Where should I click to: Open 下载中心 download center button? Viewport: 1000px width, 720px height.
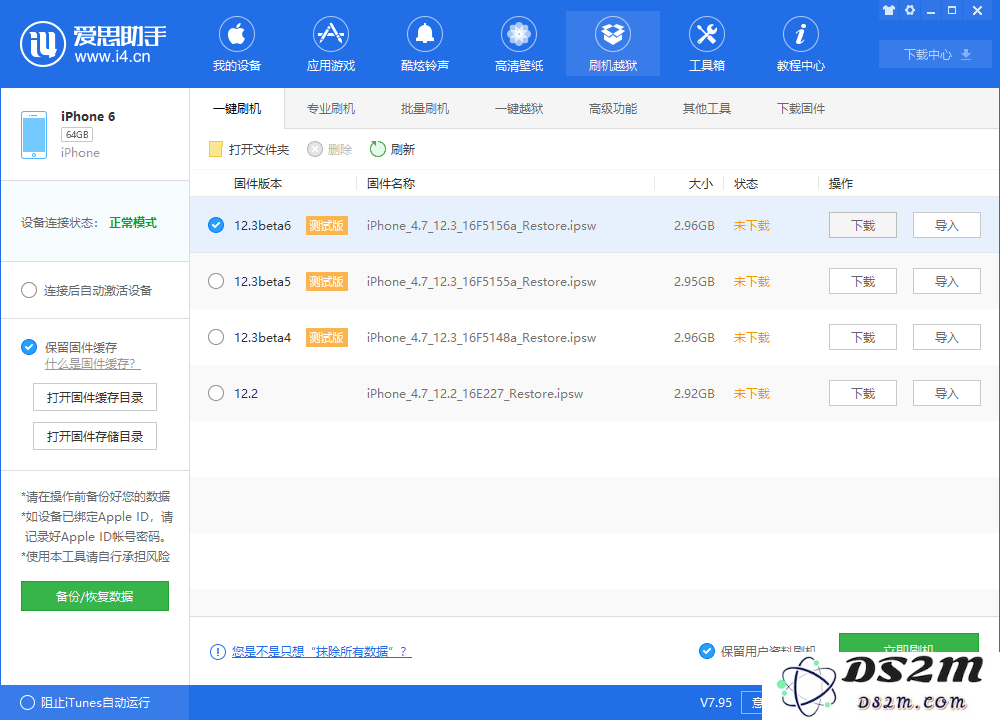point(936,54)
